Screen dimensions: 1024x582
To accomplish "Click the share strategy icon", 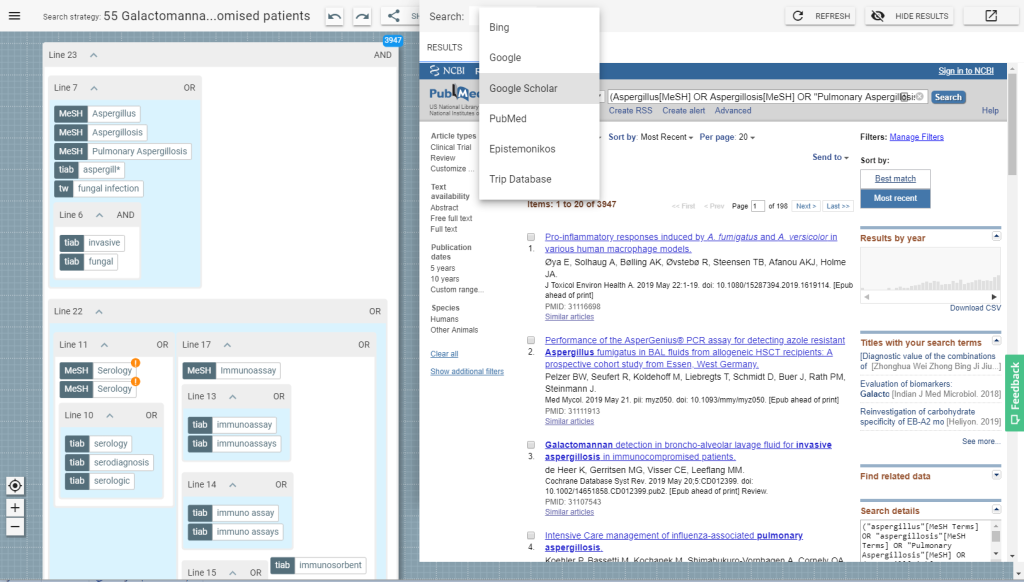I will point(393,15).
